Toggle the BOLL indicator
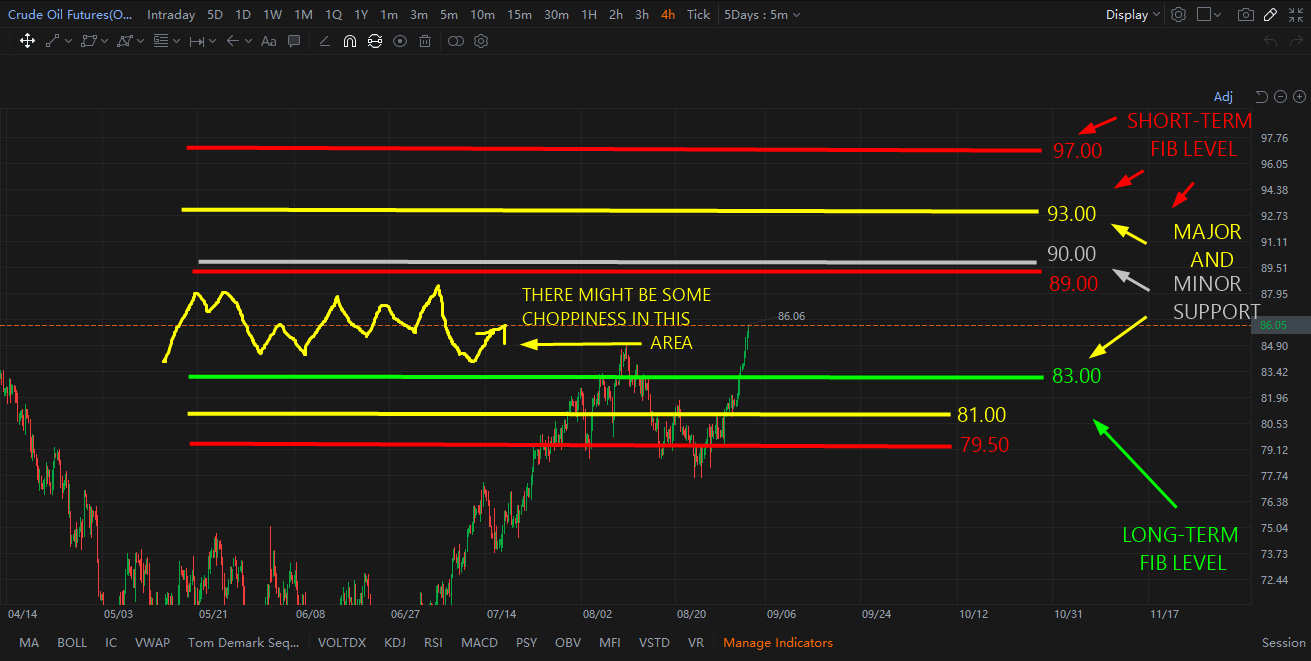Image resolution: width=1311 pixels, height=661 pixels. tap(72, 643)
